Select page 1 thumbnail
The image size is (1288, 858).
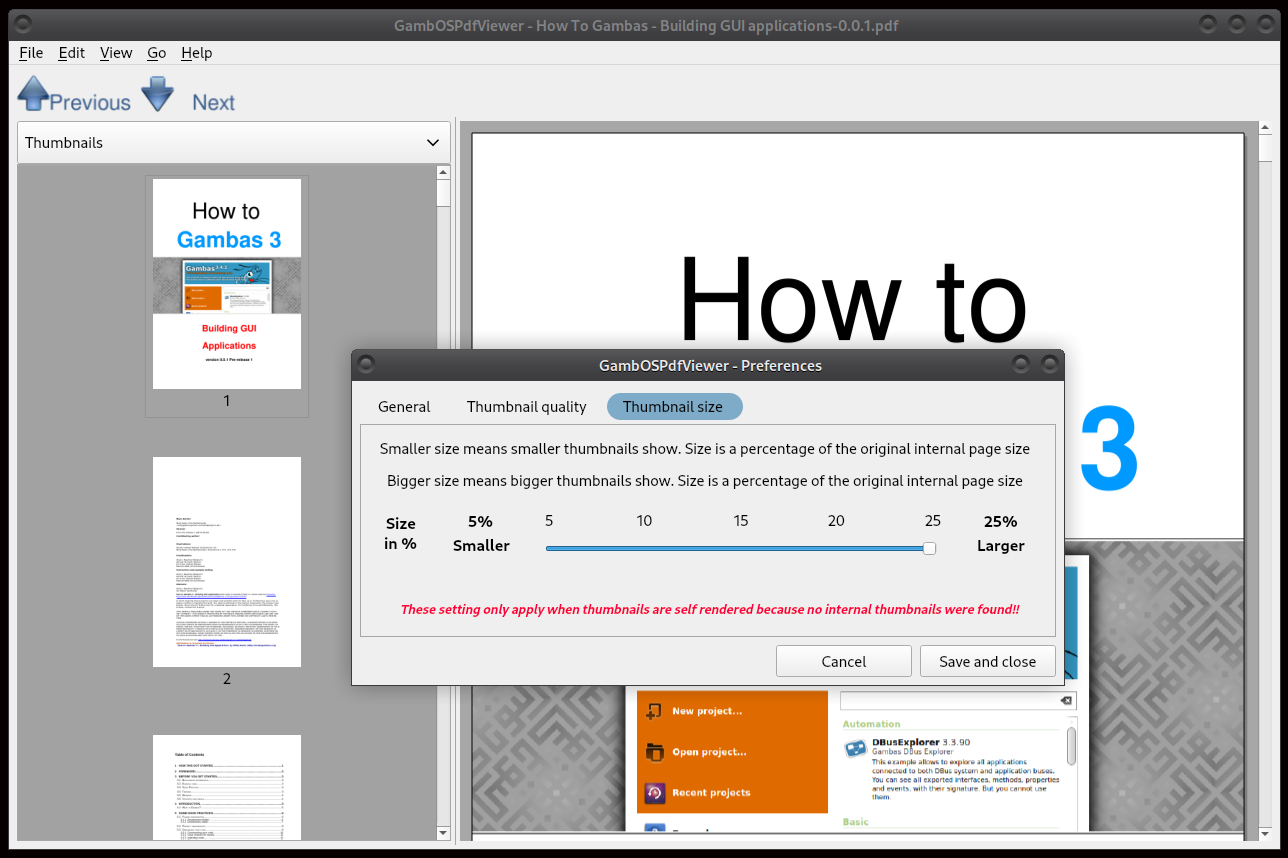[x=227, y=284]
